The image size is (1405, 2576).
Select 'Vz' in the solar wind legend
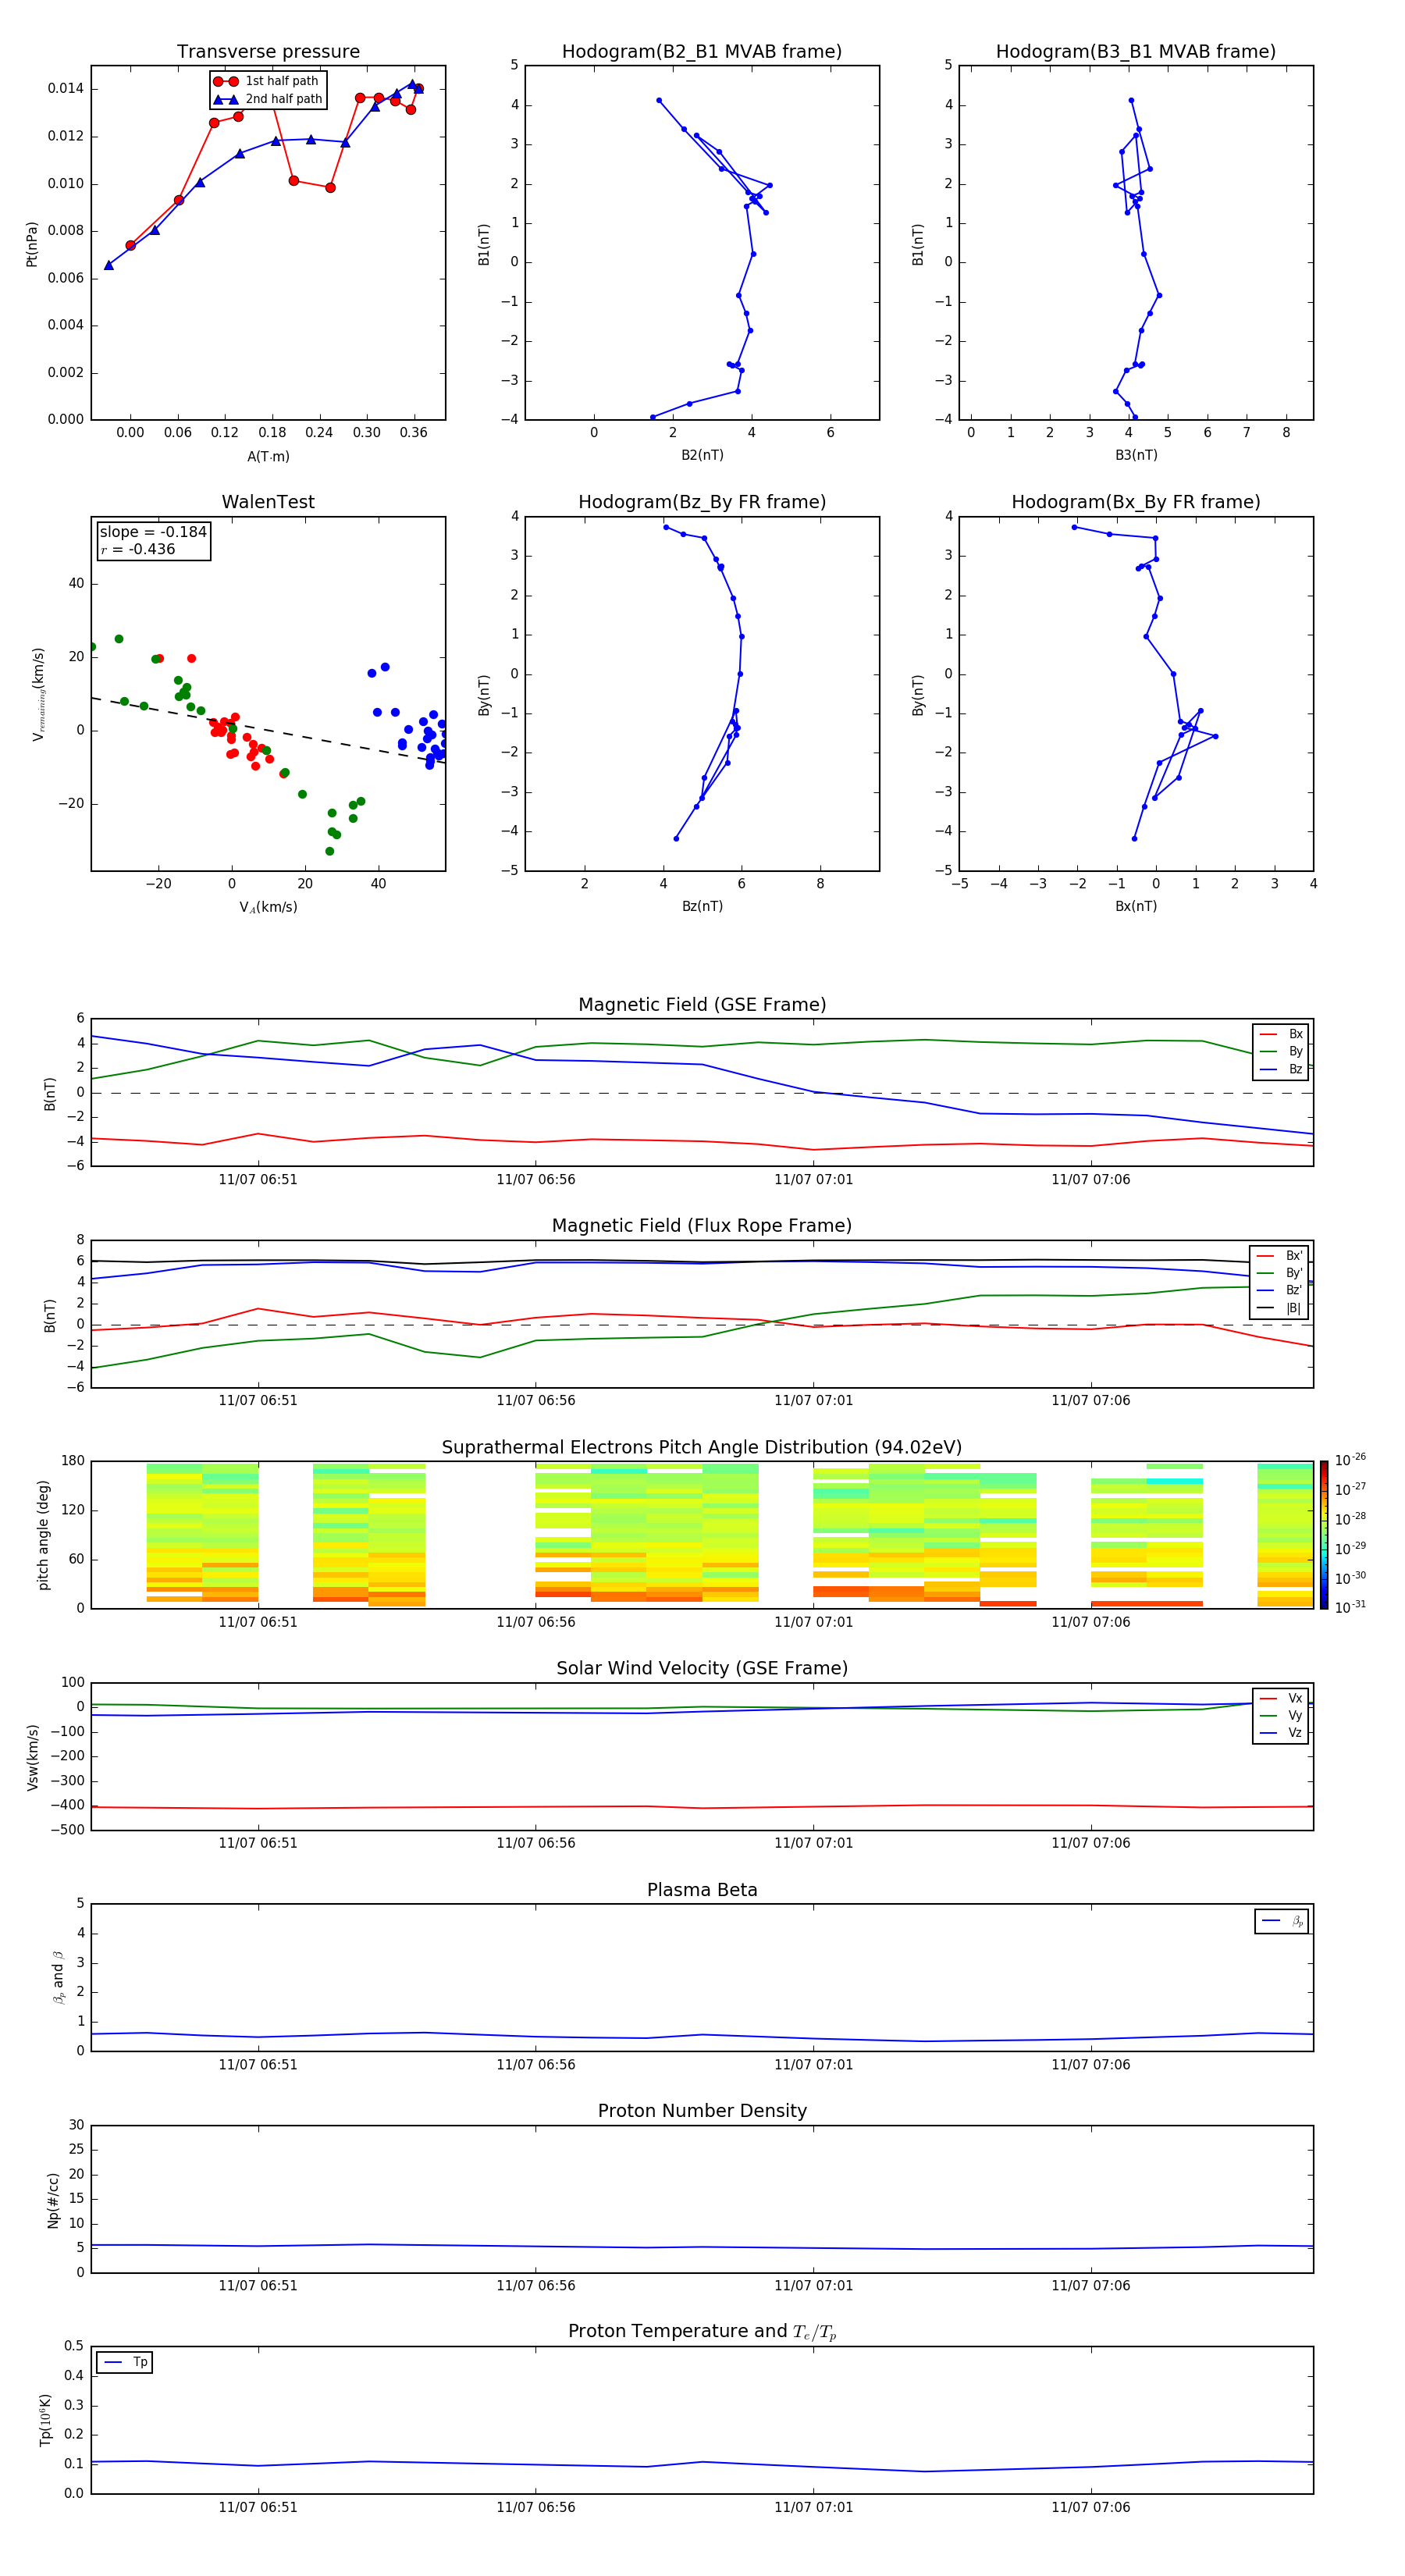point(1281,1733)
